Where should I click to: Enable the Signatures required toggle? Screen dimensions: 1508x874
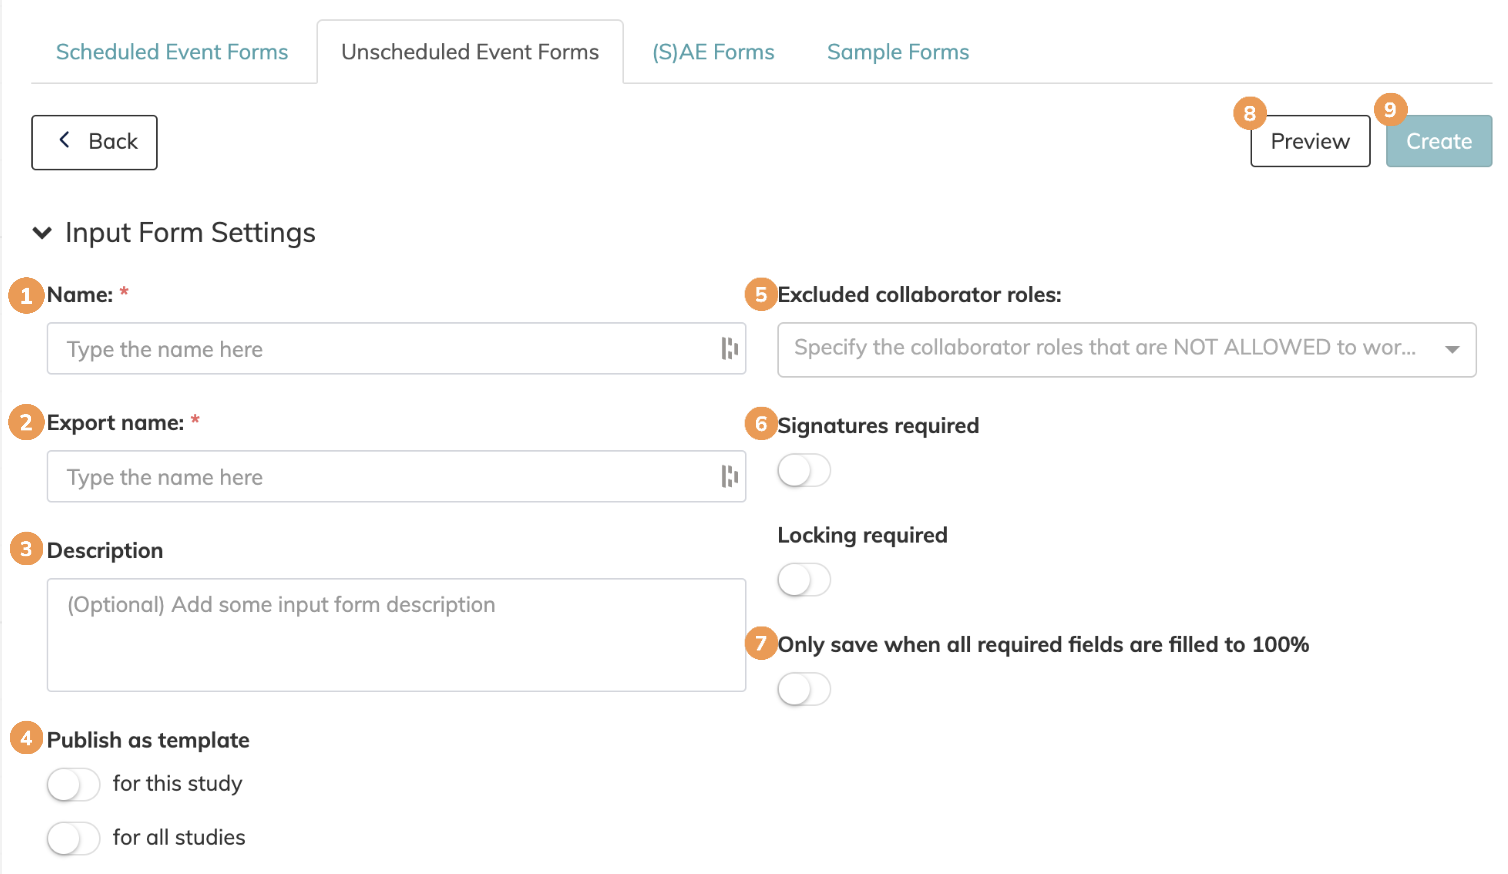(x=804, y=470)
